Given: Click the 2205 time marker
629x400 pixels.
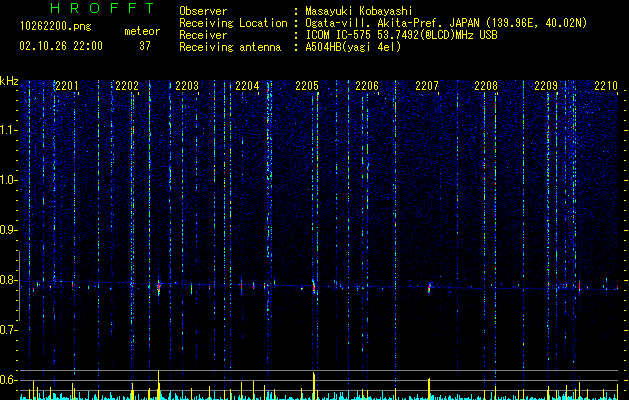Looking at the screenshot, I should point(307,86).
